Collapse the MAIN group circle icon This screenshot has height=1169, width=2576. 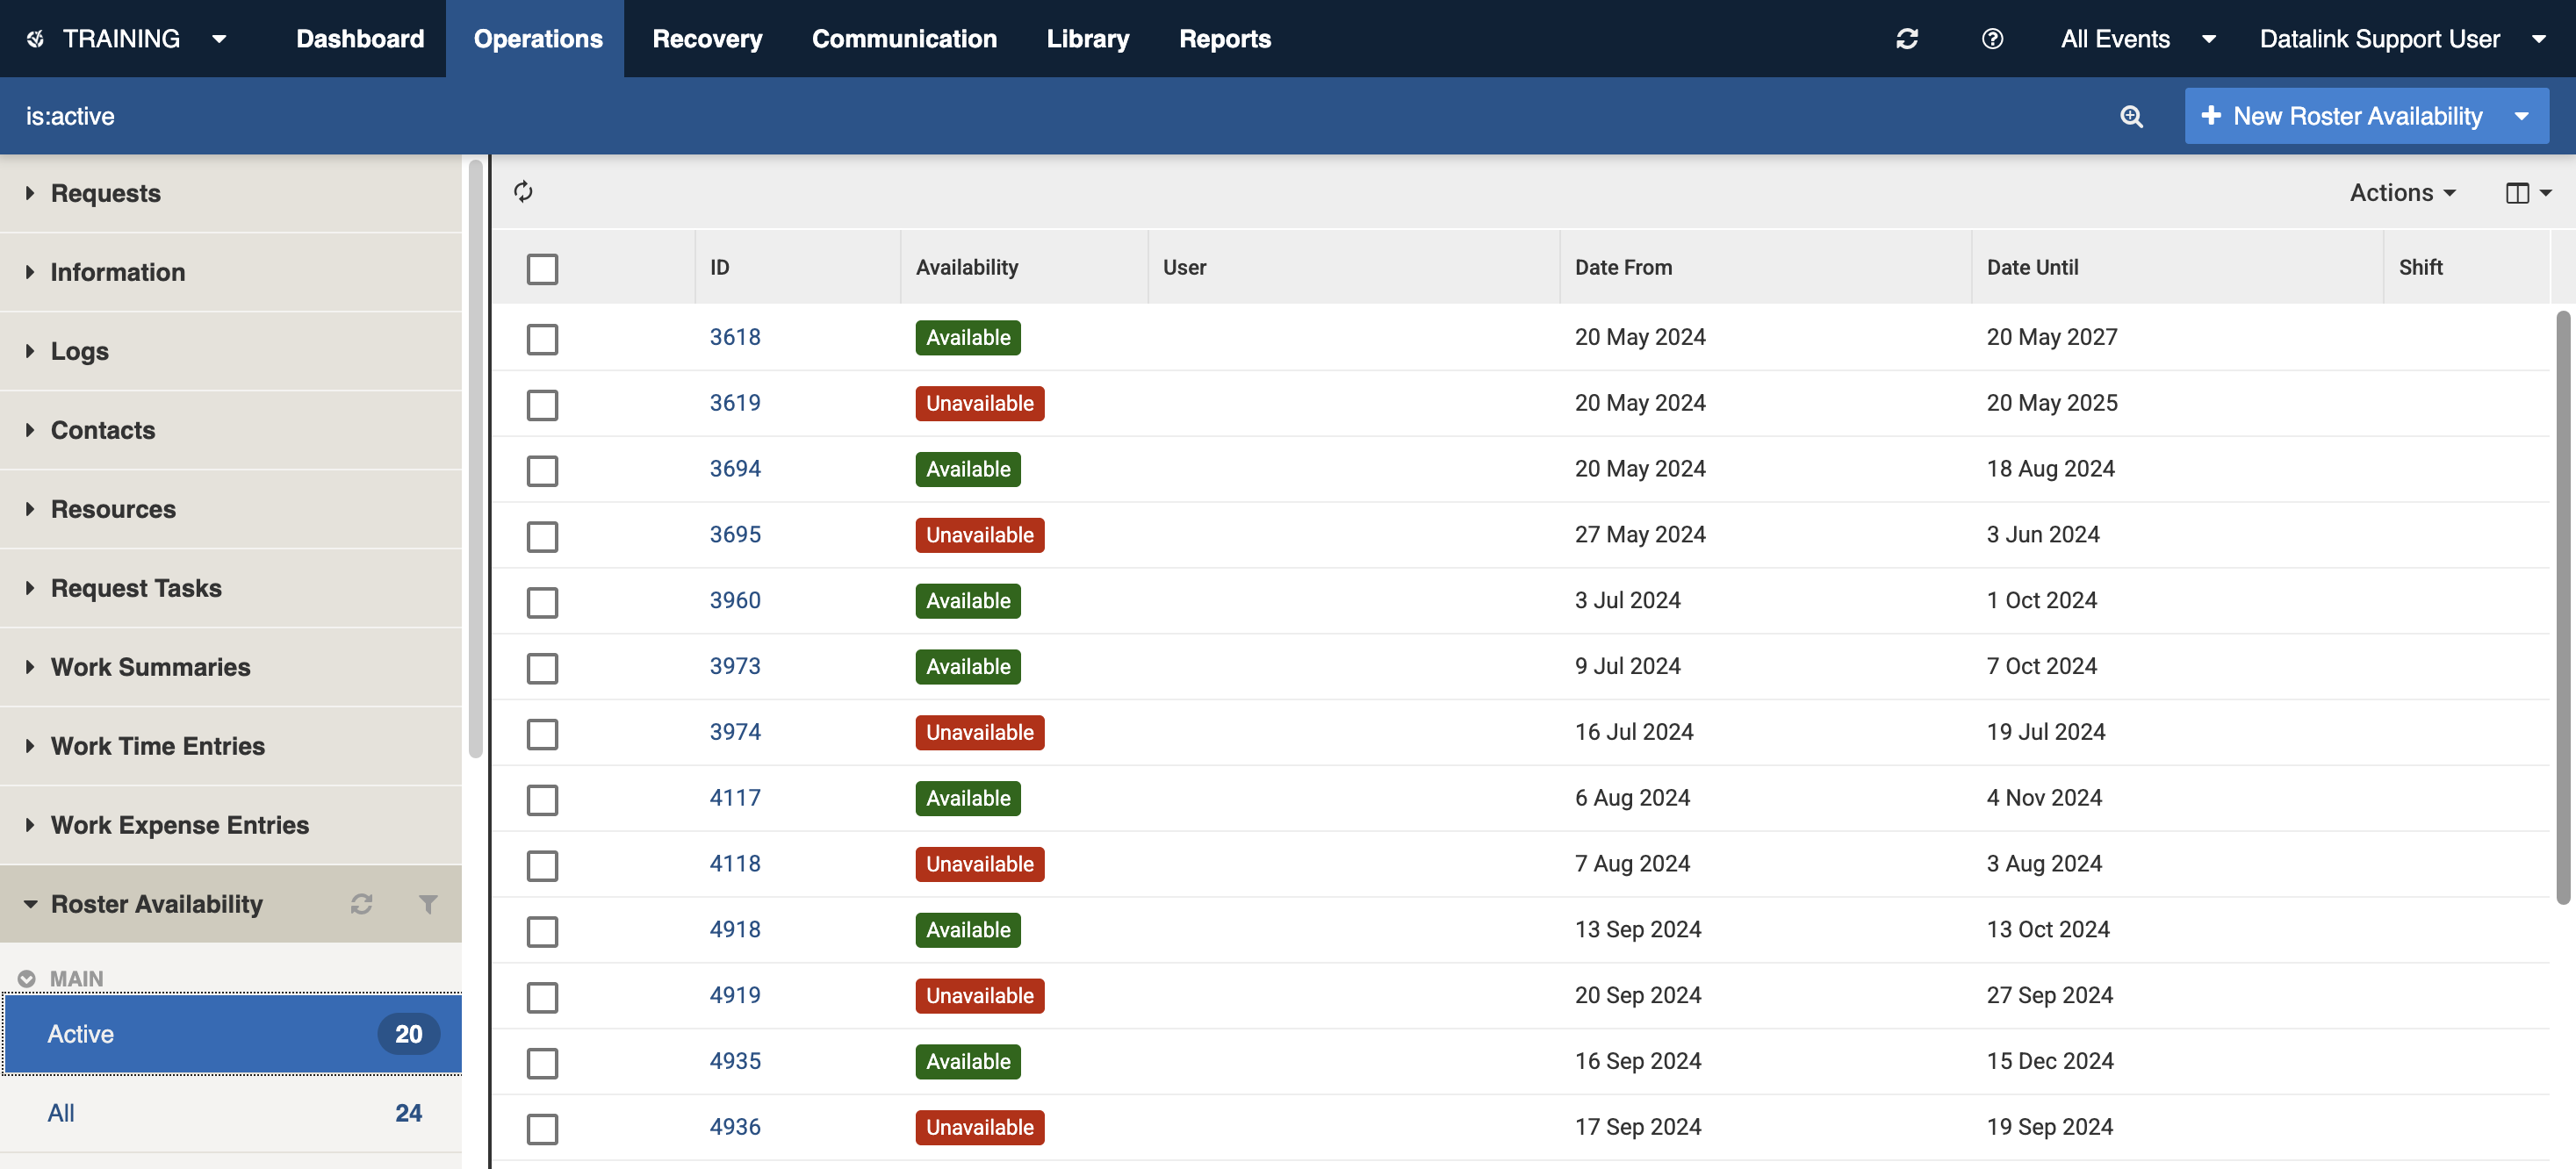tap(27, 978)
